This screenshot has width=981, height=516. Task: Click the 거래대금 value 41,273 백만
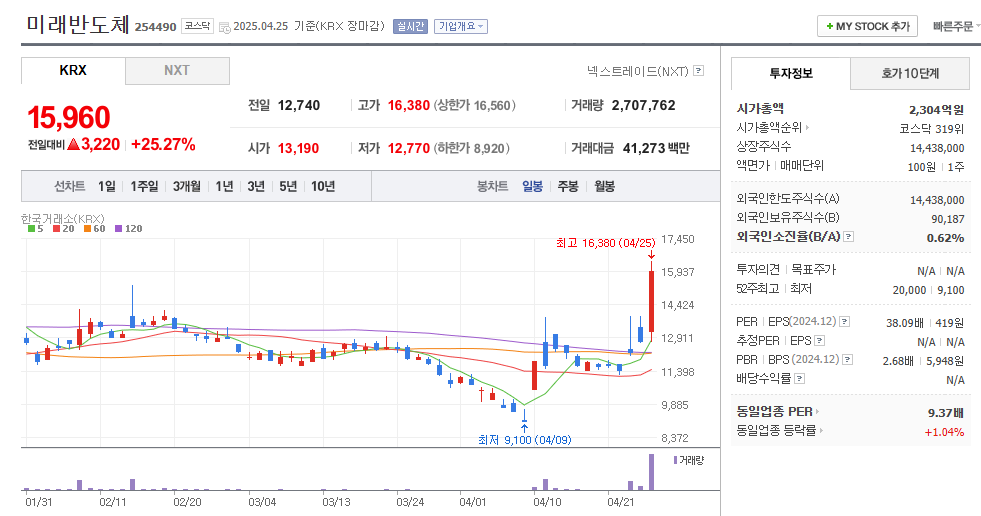click(656, 148)
